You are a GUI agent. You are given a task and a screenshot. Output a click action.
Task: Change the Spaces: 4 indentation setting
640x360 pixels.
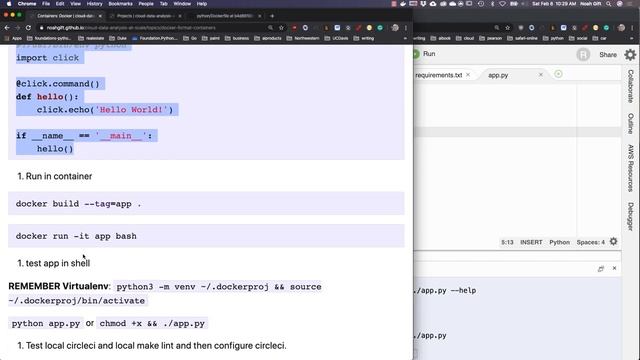(x=591, y=242)
